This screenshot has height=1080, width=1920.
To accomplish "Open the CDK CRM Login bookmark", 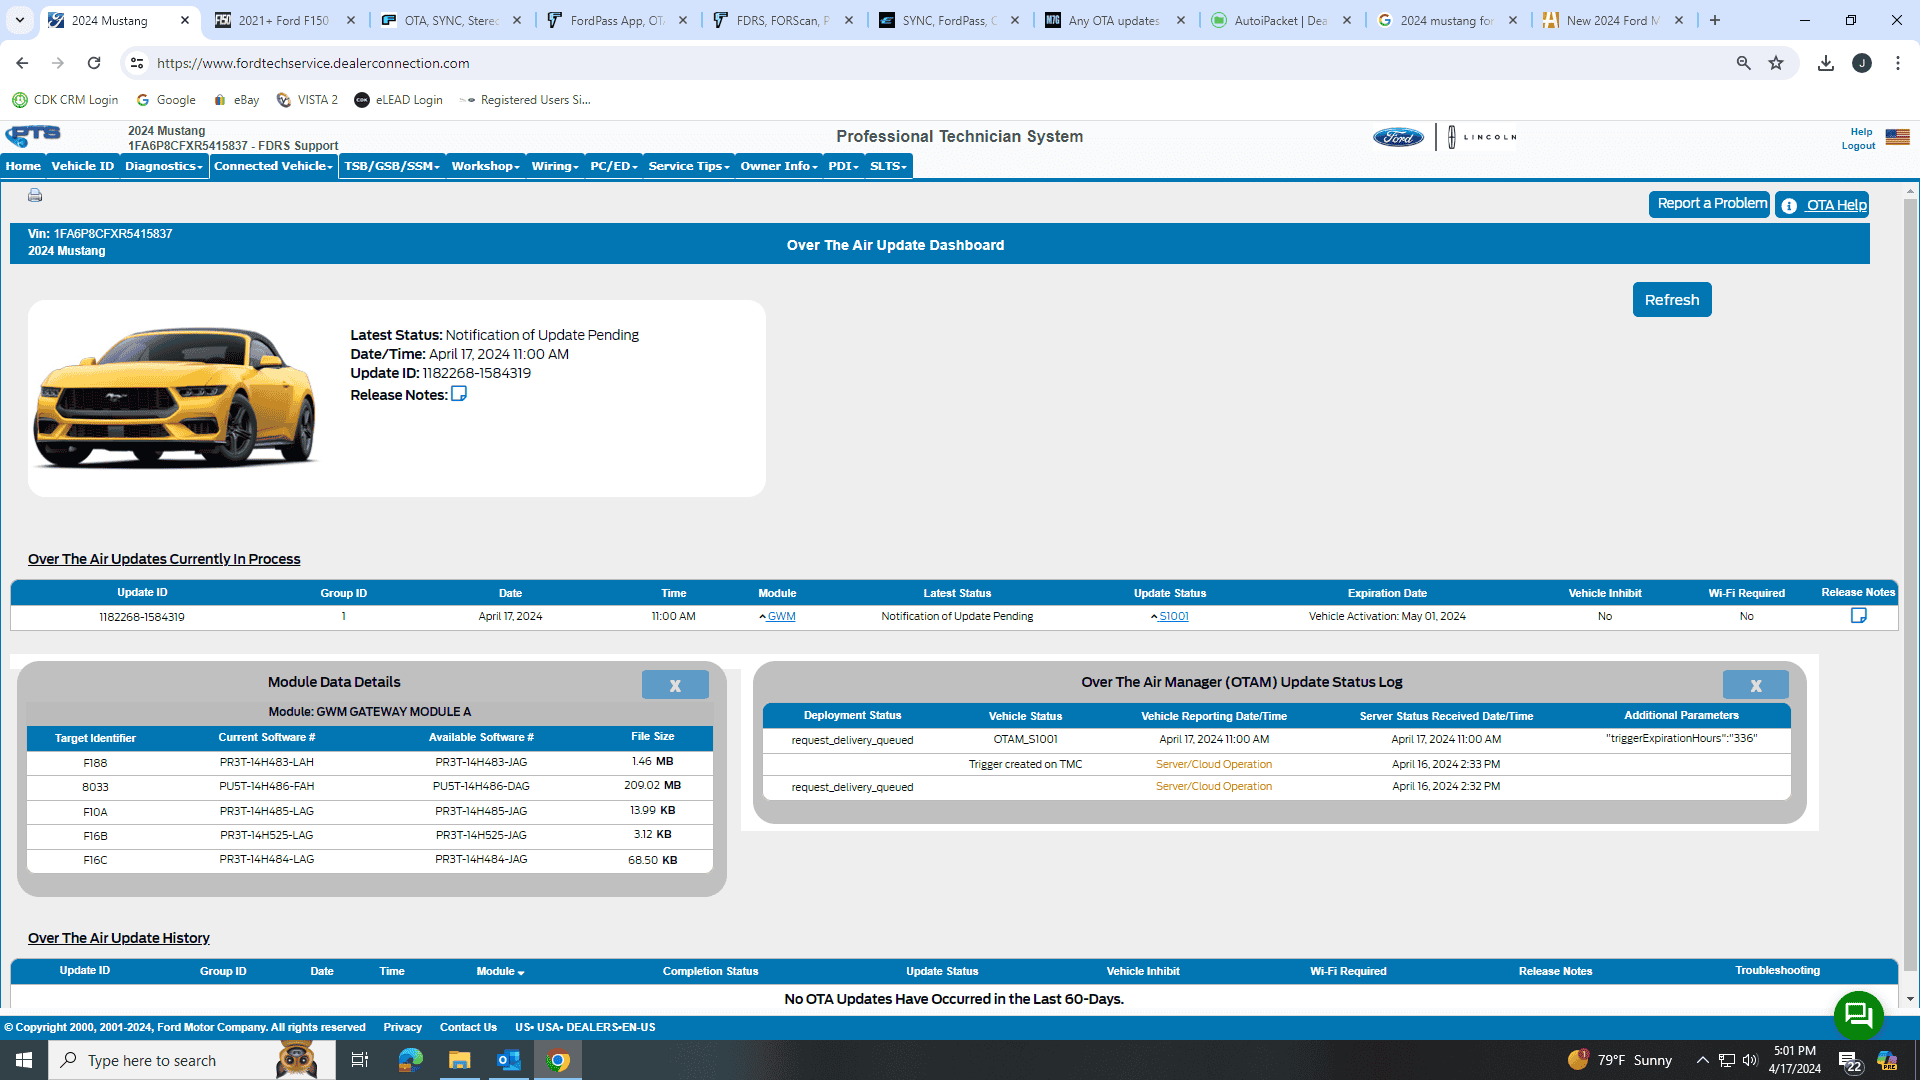I will pos(65,100).
